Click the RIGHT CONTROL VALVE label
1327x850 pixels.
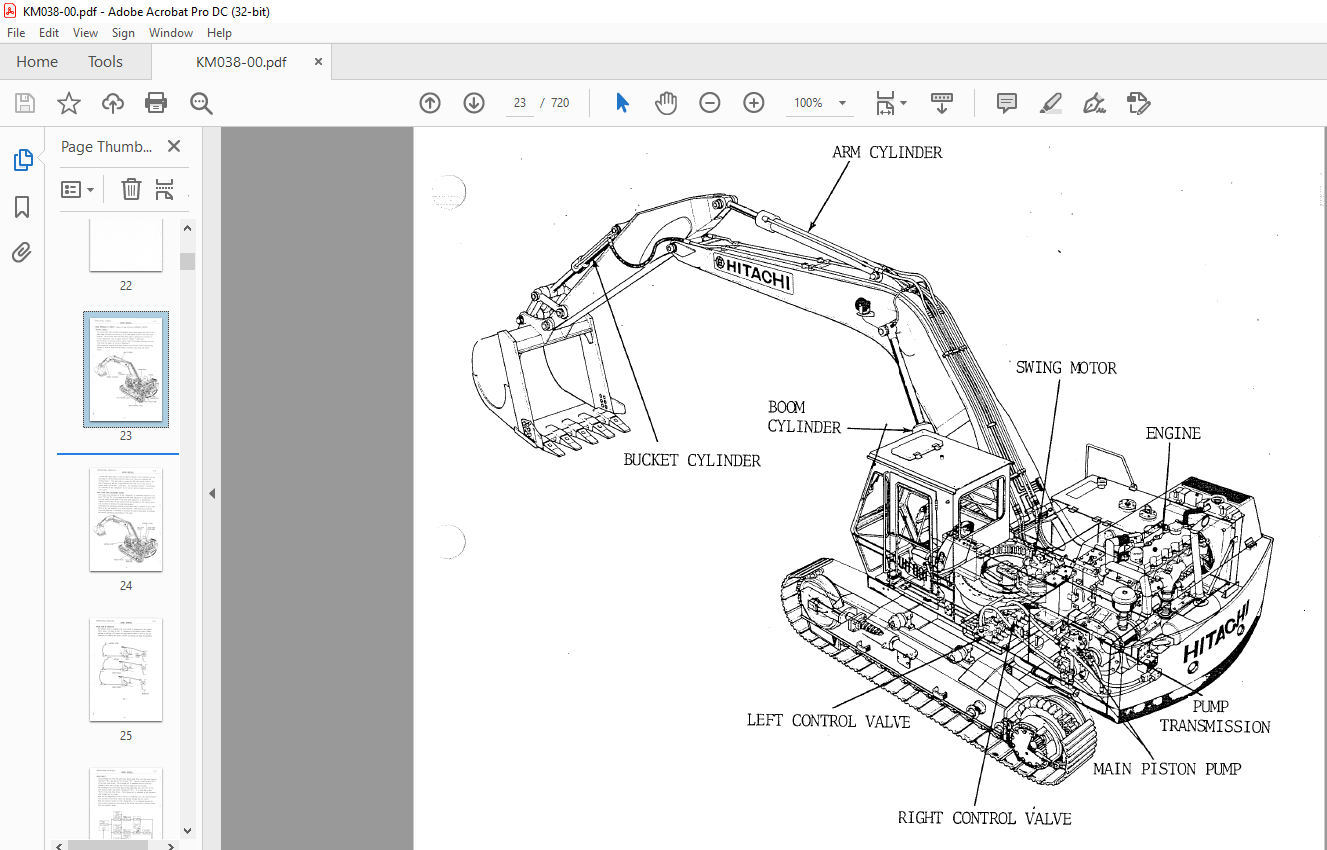[984, 818]
